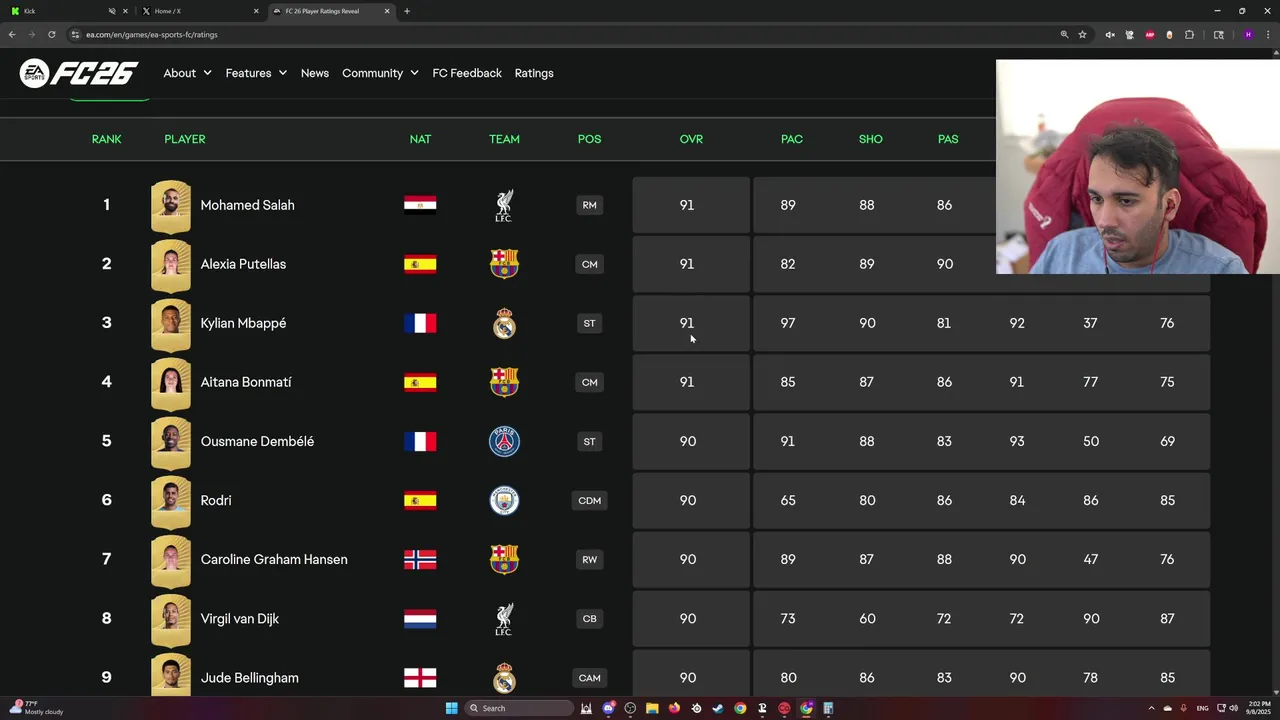Click Manchester City crest in Rodri row
The image size is (1280, 720).
[504, 500]
